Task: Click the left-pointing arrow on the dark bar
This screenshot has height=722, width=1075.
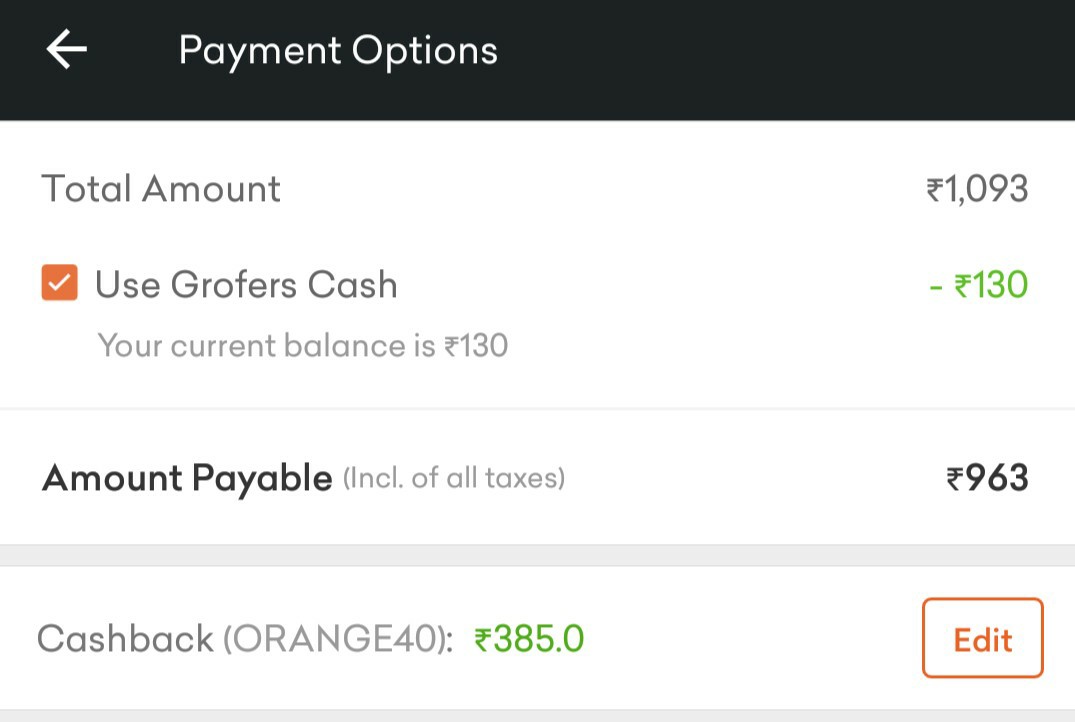Action: 64,48
